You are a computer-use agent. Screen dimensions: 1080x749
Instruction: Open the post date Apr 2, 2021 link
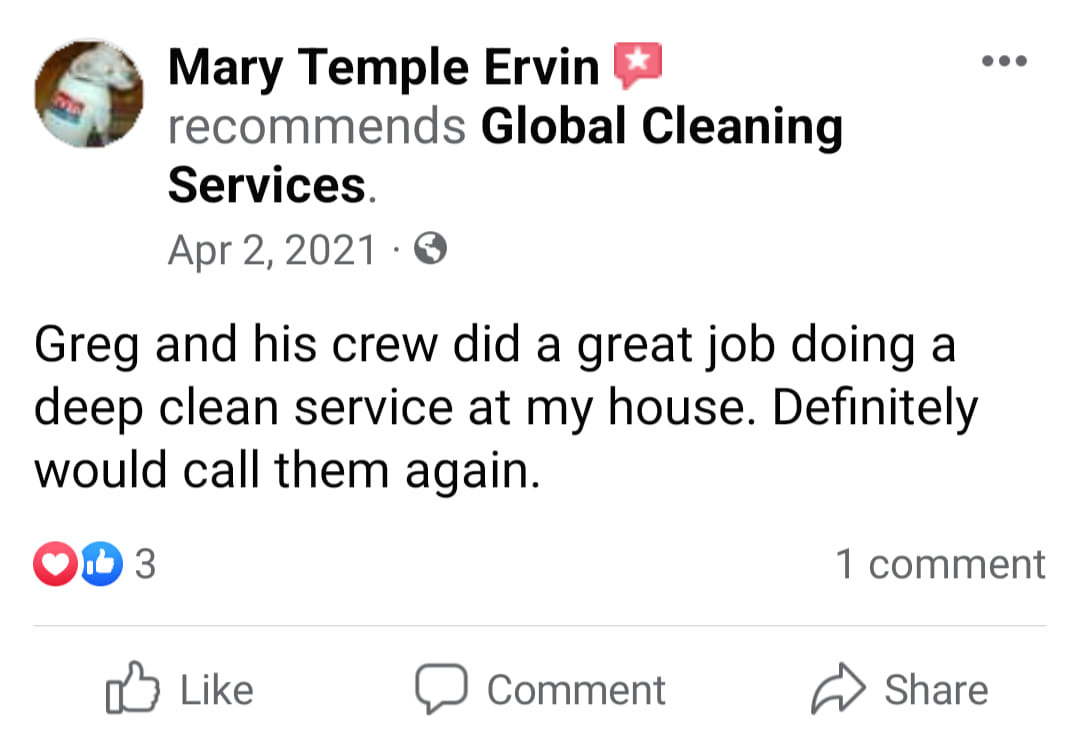click(x=270, y=249)
